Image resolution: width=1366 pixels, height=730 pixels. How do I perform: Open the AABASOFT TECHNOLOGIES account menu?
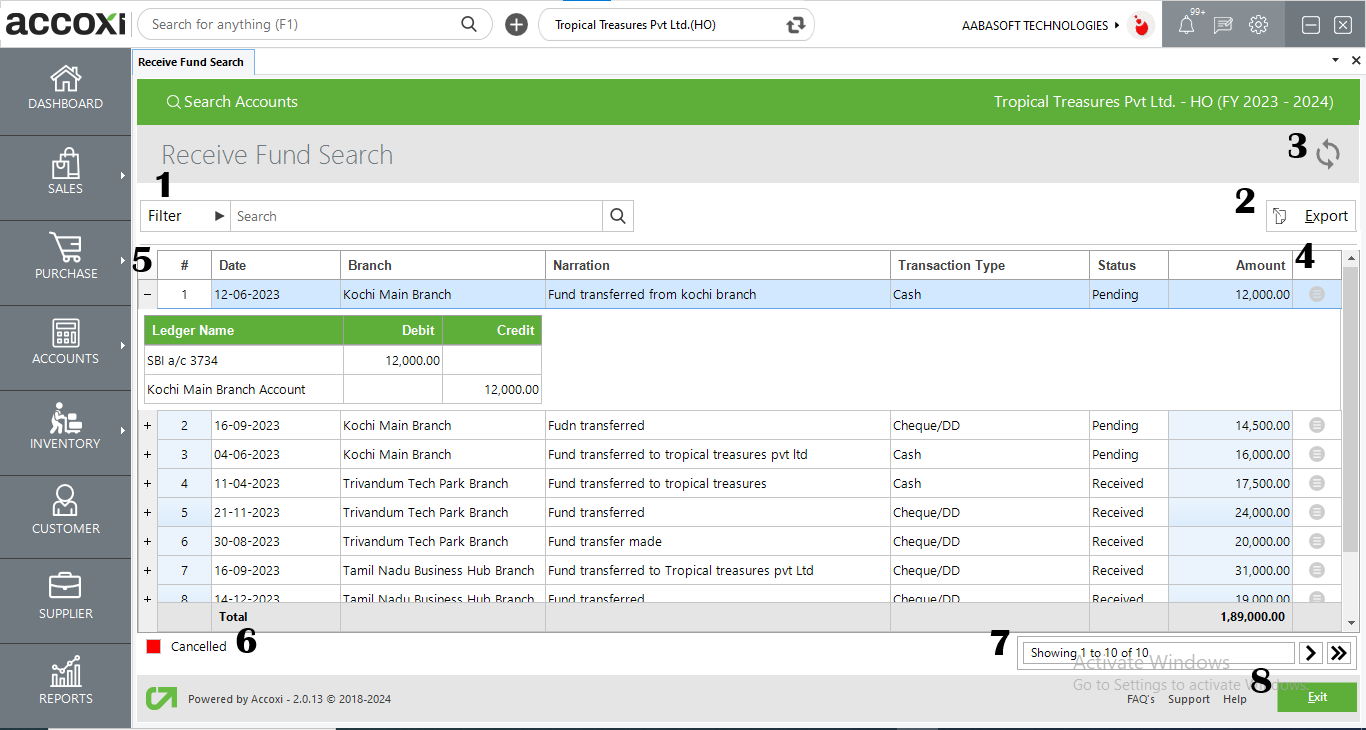click(x=1036, y=24)
